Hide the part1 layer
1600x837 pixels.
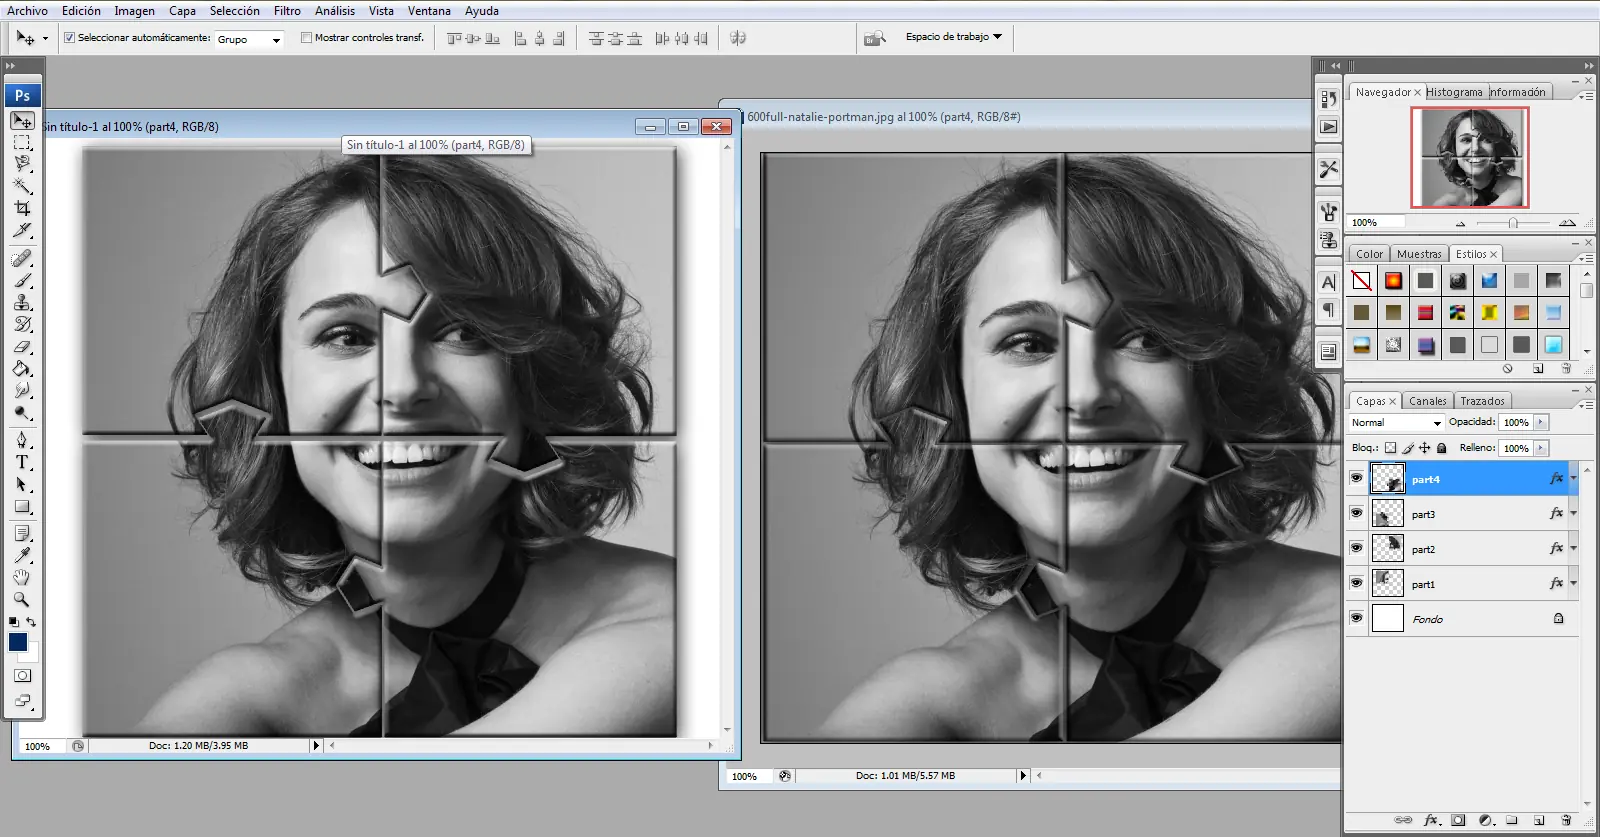(x=1356, y=583)
